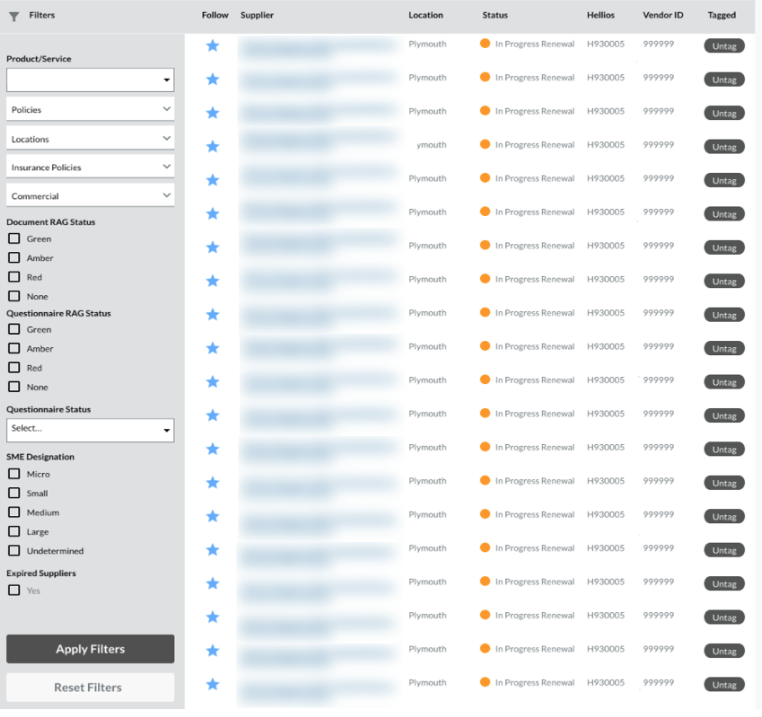Open the Product/Service dropdown

pos(90,80)
